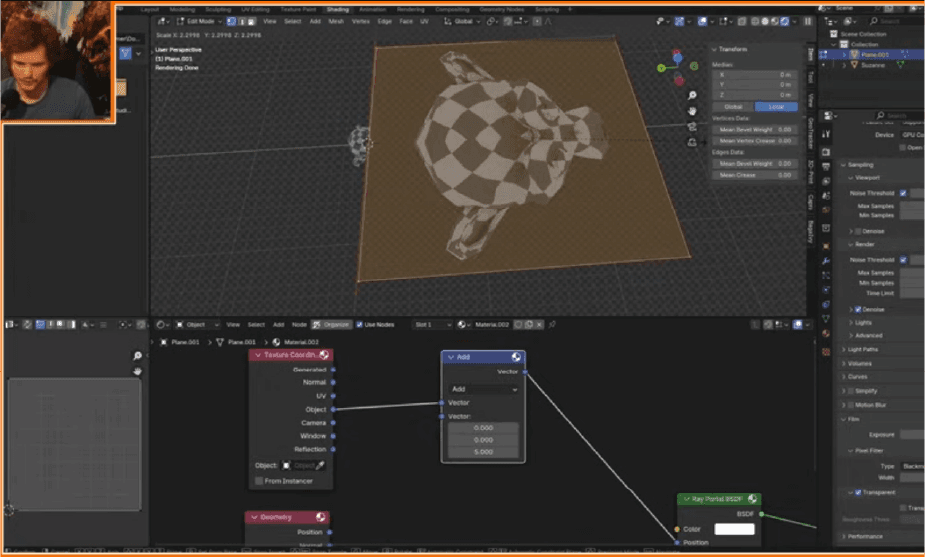Click the Global transform button
This screenshot has width=925, height=558.
(733, 106)
